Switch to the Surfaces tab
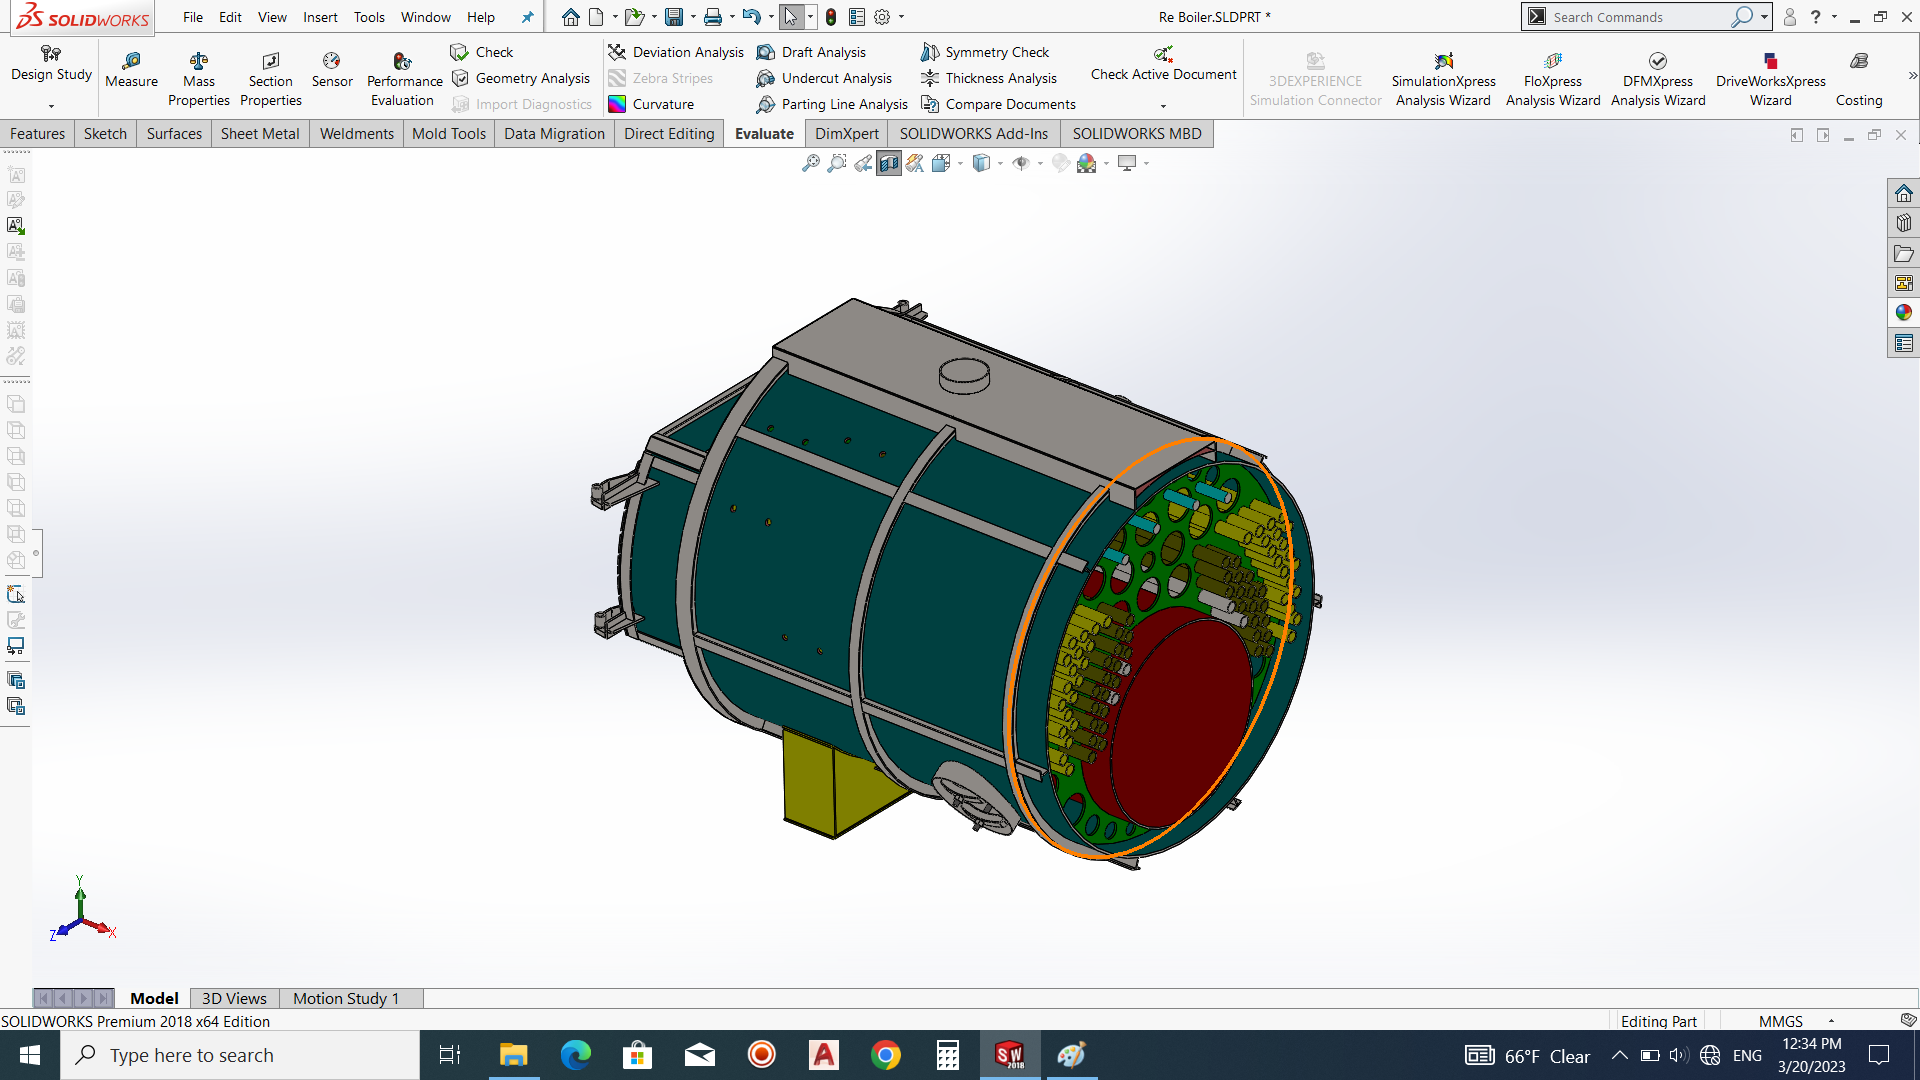This screenshot has width=1920, height=1080. coord(173,133)
